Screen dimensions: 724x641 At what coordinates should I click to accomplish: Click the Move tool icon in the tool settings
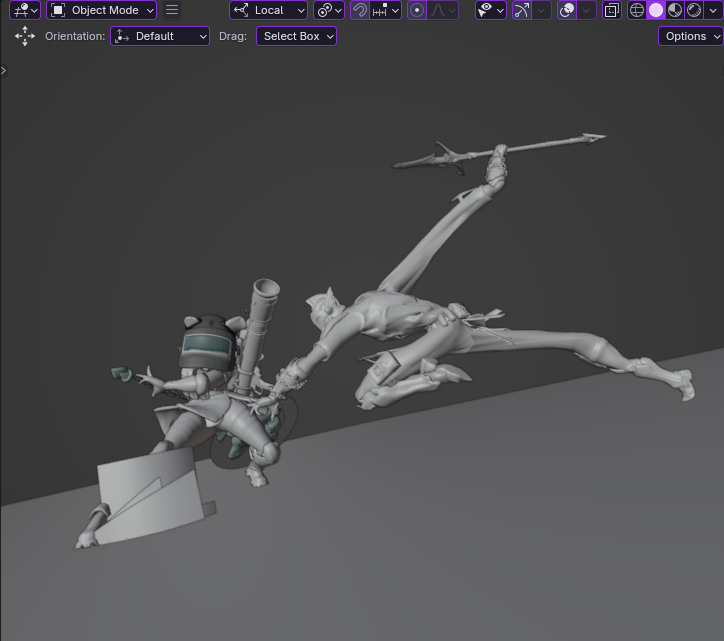pos(24,36)
